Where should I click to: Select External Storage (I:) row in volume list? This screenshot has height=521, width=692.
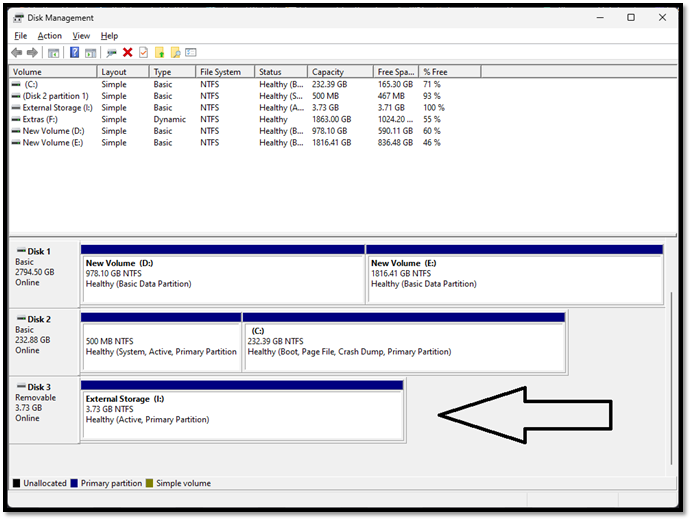[56, 108]
